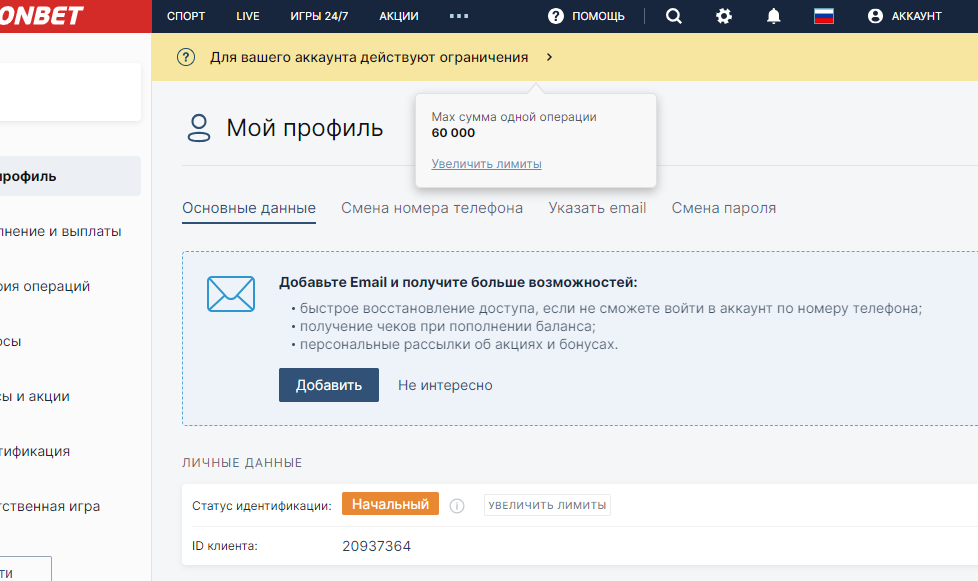Open the profile item in the sidebar
Viewport: 978px width, 581px height.
click(70, 176)
